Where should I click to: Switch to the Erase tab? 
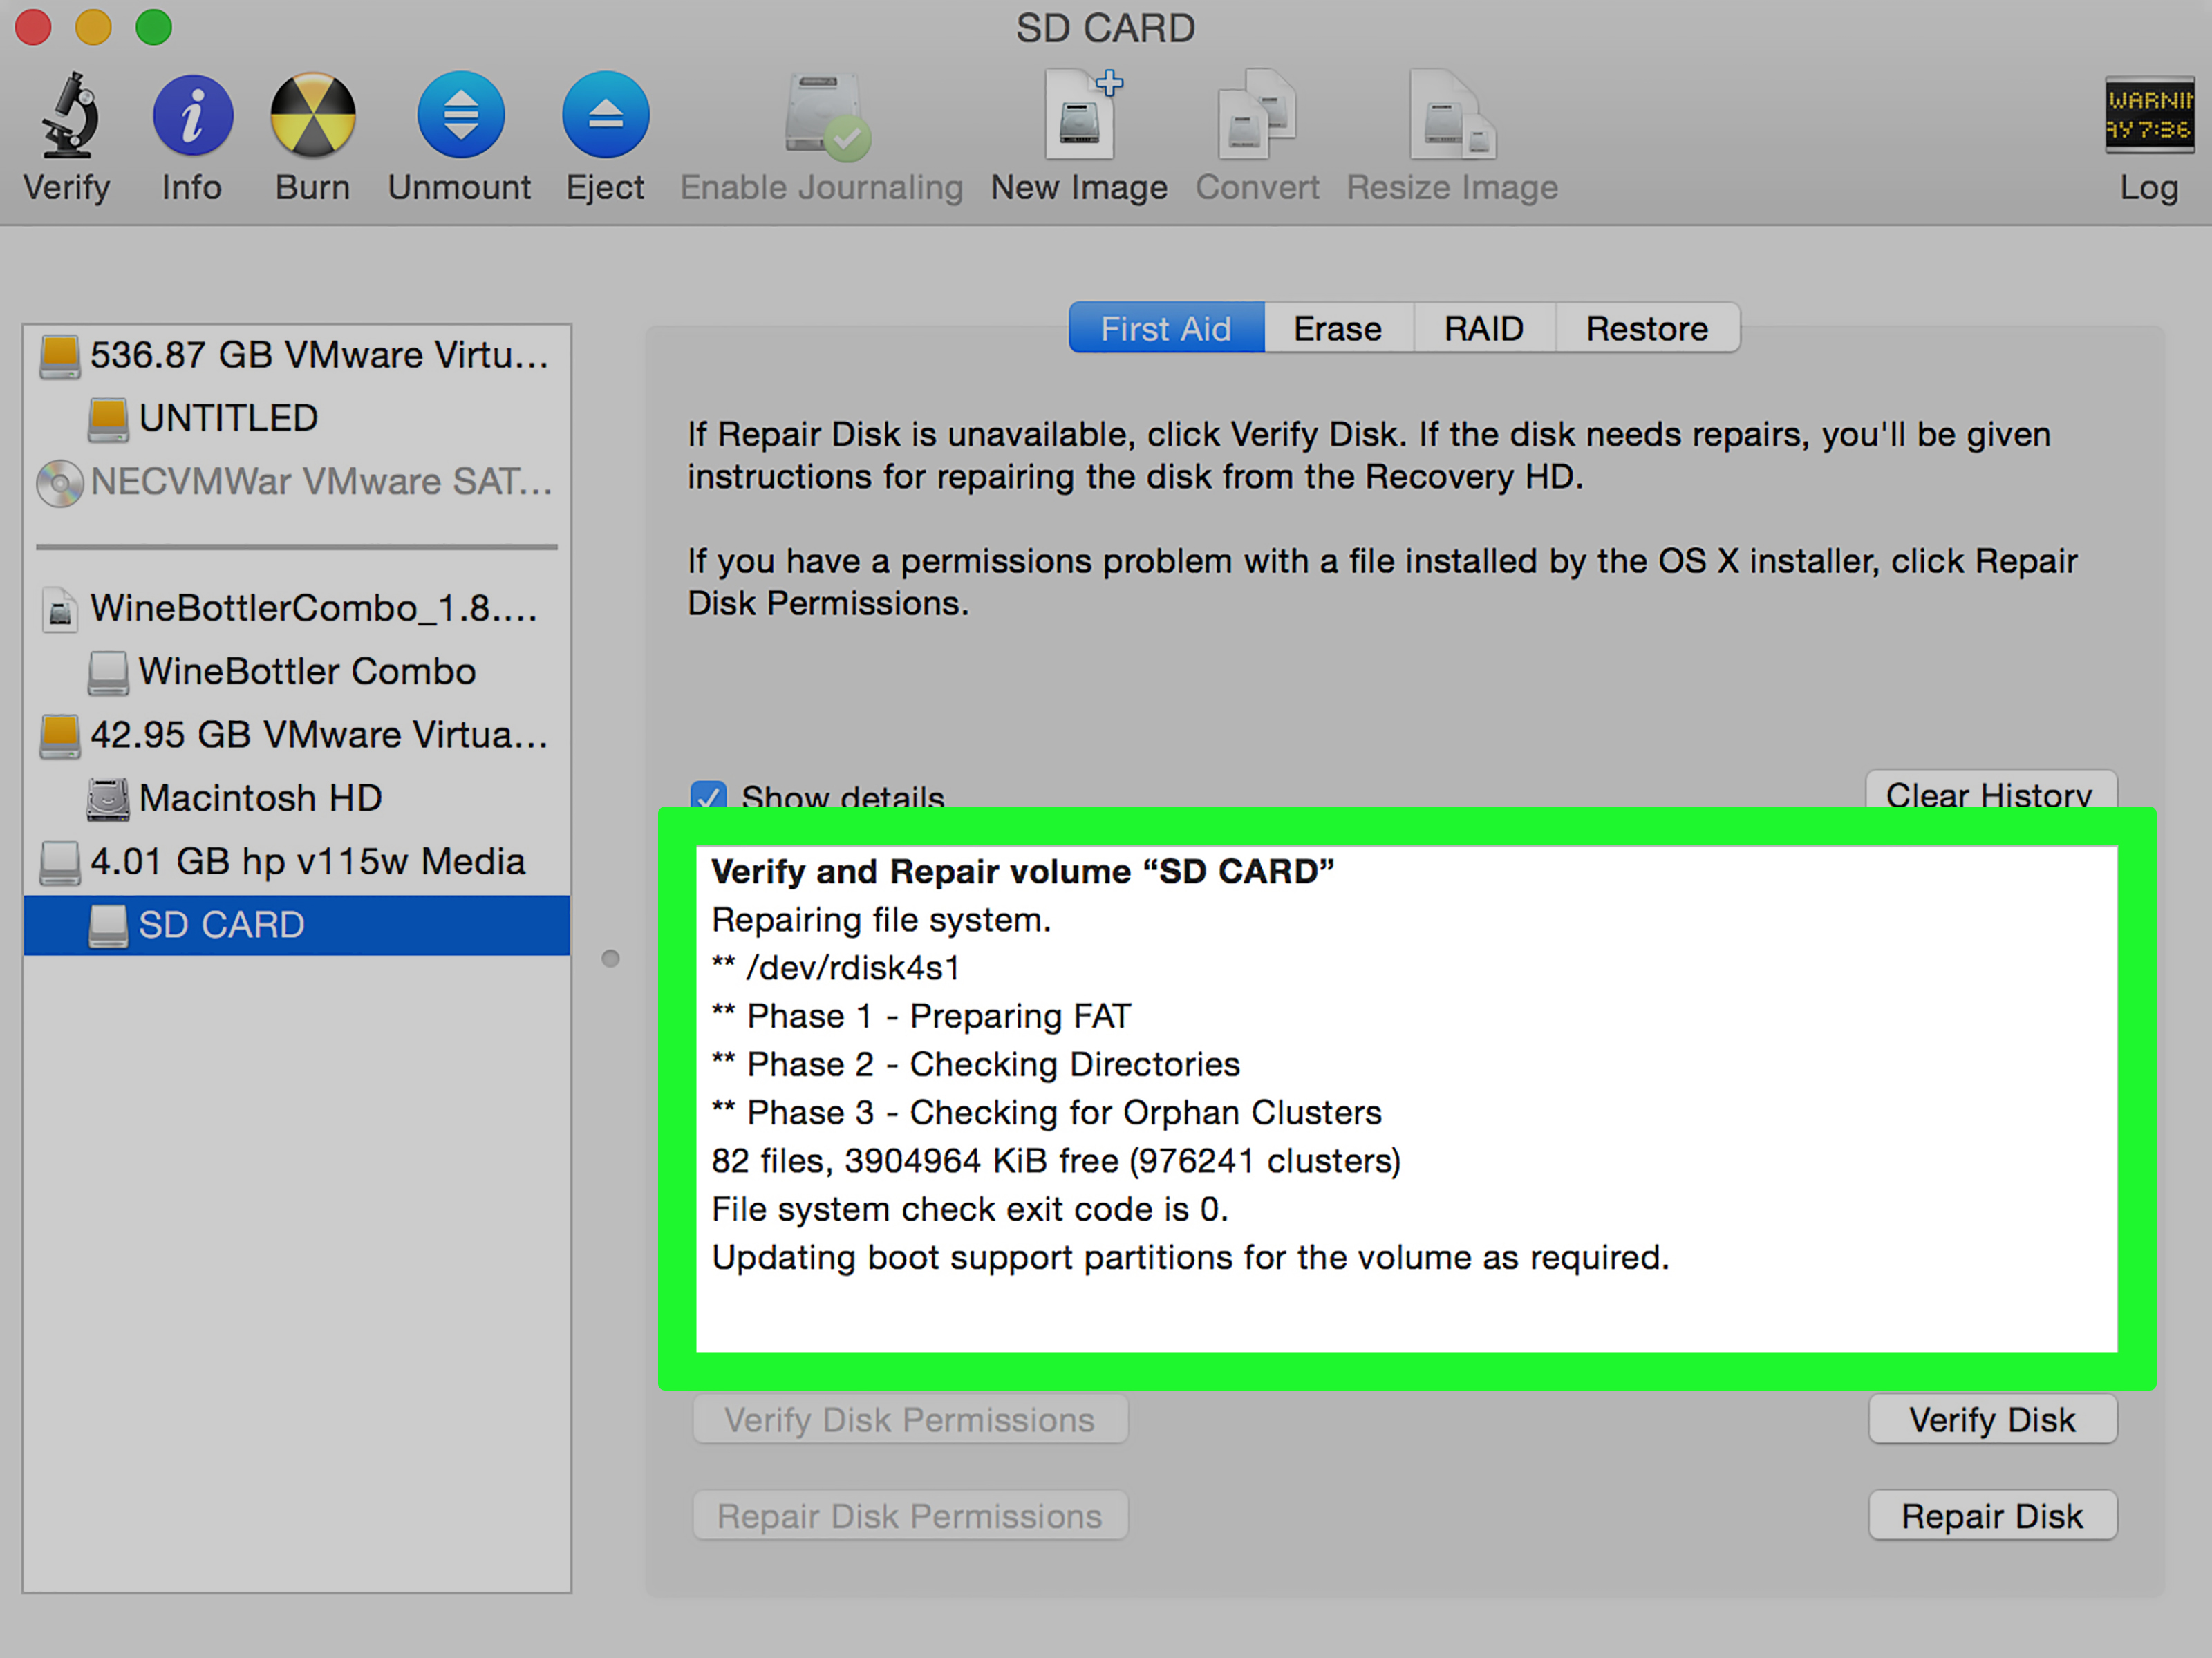tap(1338, 328)
